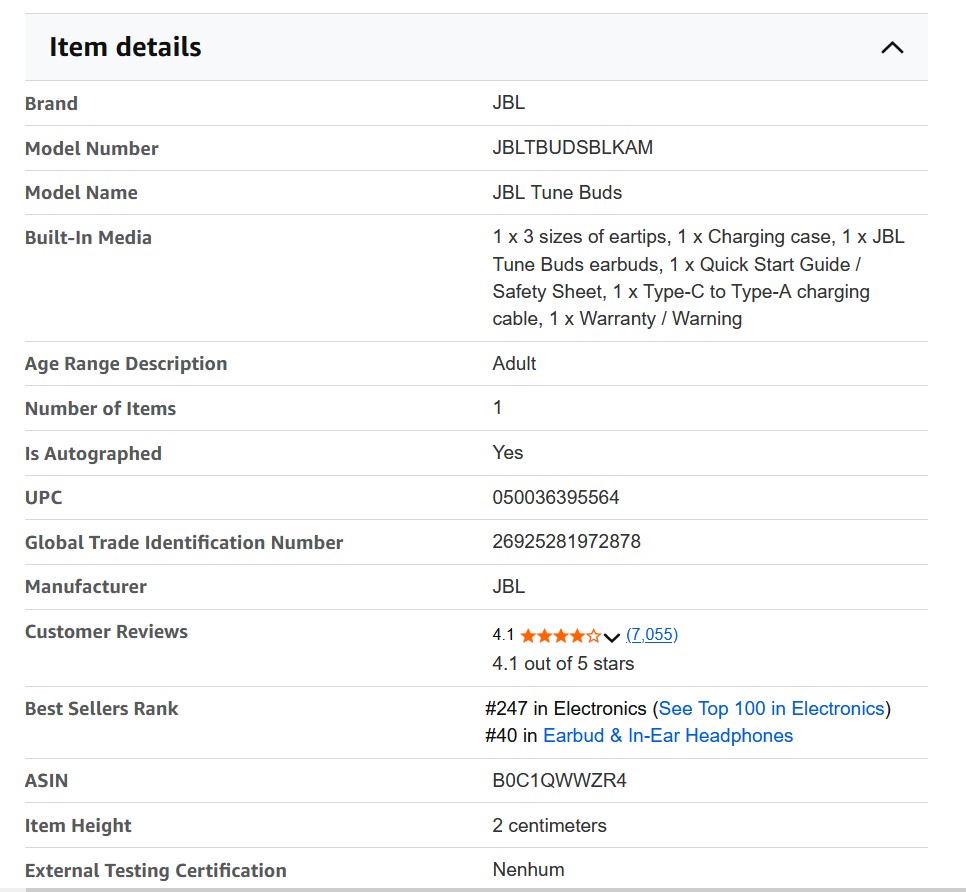Click the Best Sellers Rank label

pyautogui.click(x=101, y=709)
